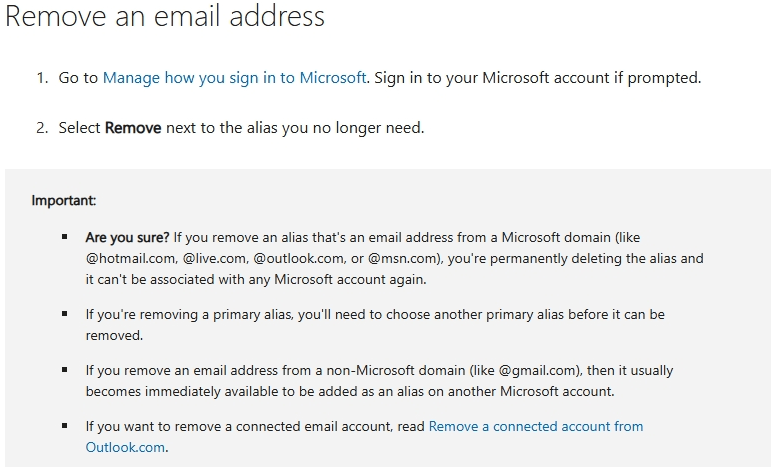
Task: Open the Manage how you sign in to Microsoft link
Action: pos(234,77)
